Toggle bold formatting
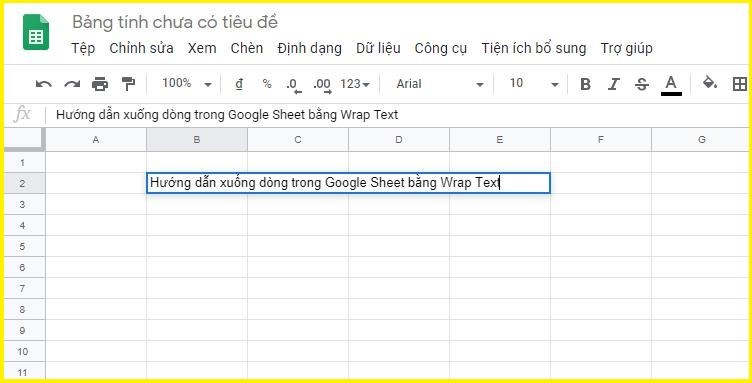This screenshot has width=752, height=383. tap(585, 84)
